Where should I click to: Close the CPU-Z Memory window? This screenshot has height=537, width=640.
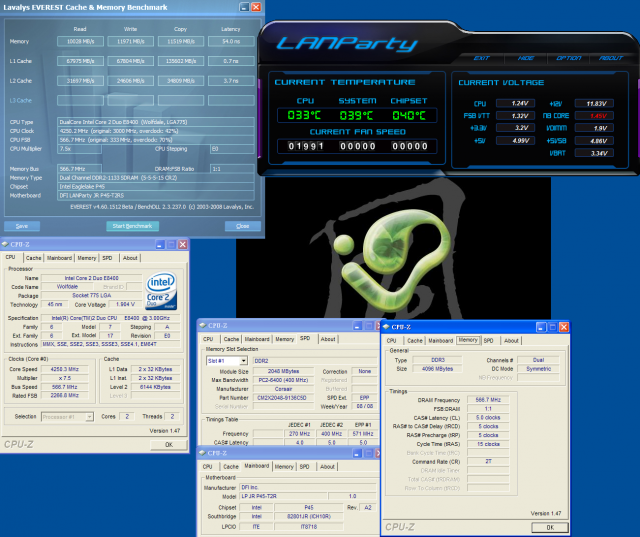pos(564,327)
